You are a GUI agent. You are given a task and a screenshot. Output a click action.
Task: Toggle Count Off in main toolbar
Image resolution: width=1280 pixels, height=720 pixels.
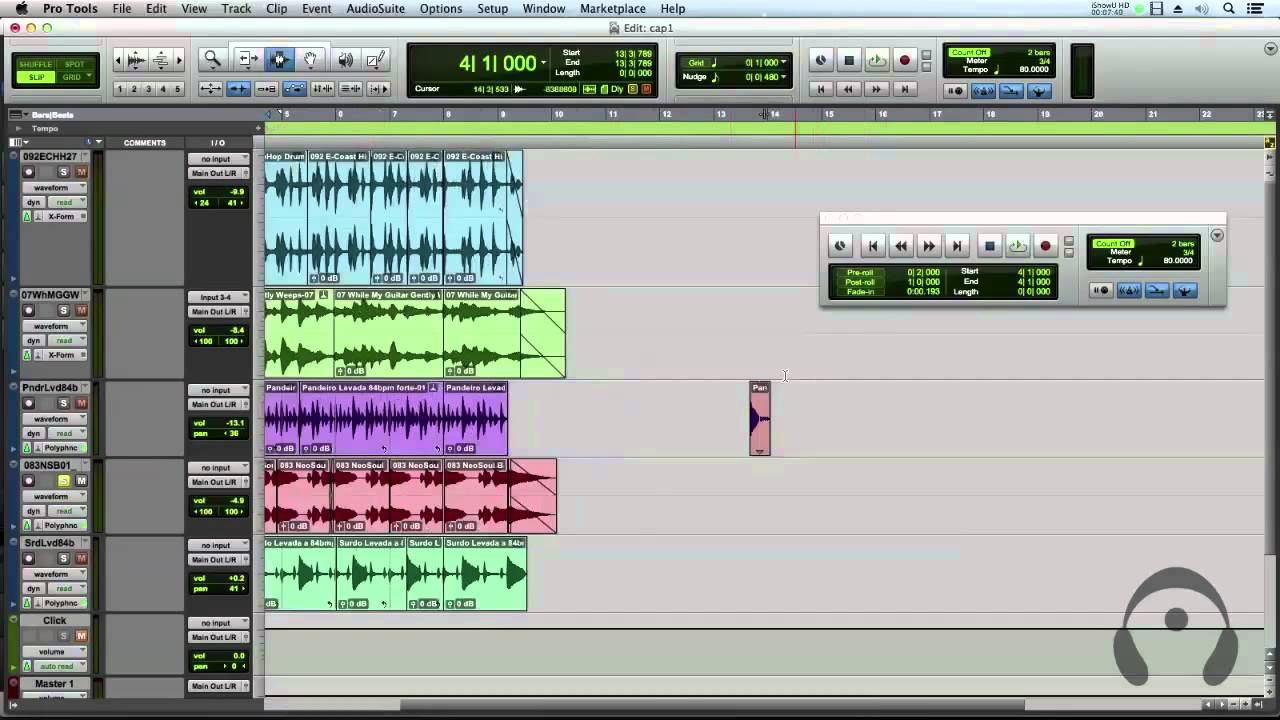click(969, 52)
